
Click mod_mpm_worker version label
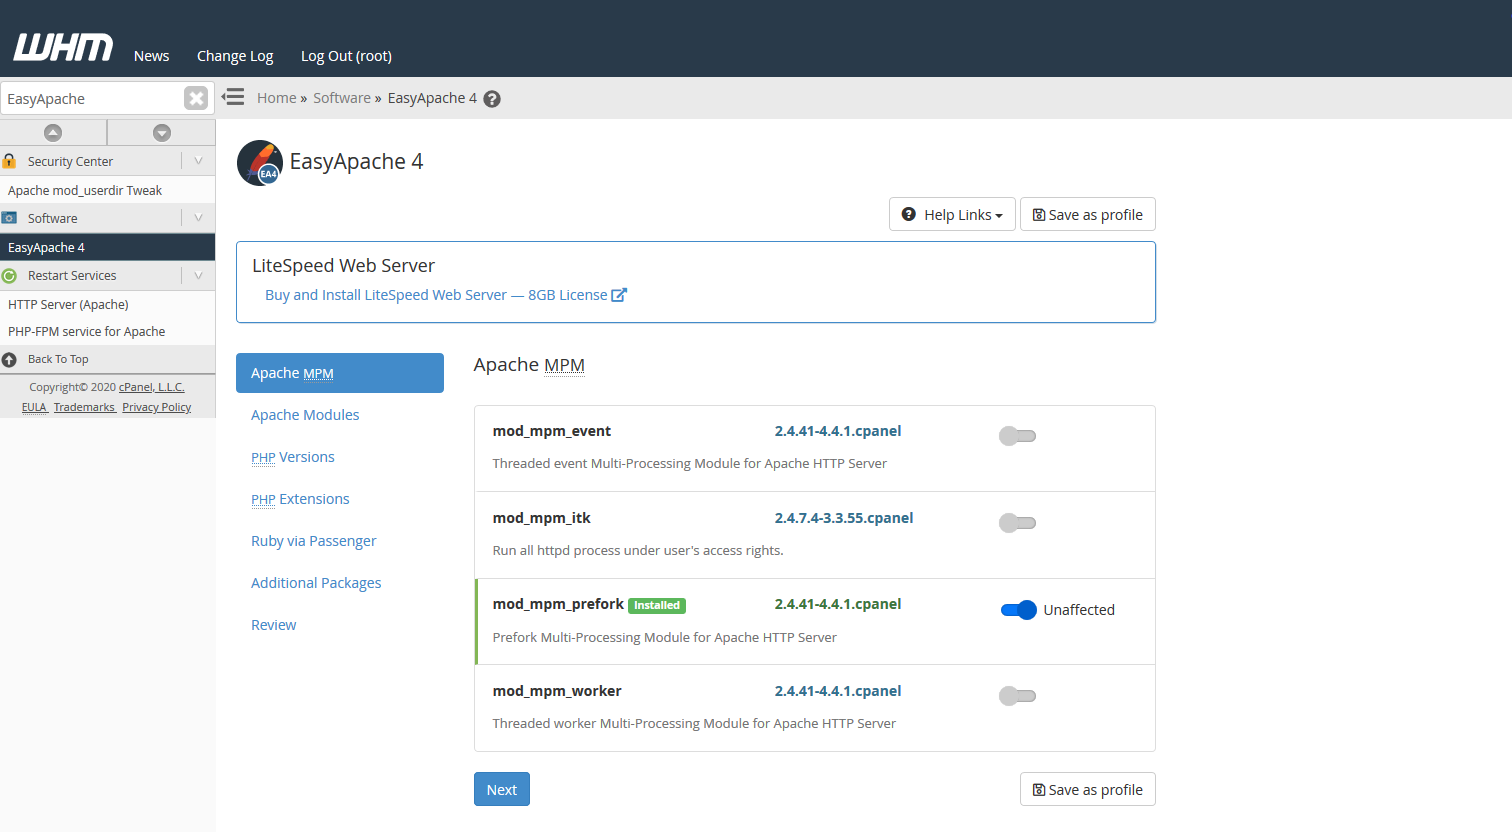[838, 691]
